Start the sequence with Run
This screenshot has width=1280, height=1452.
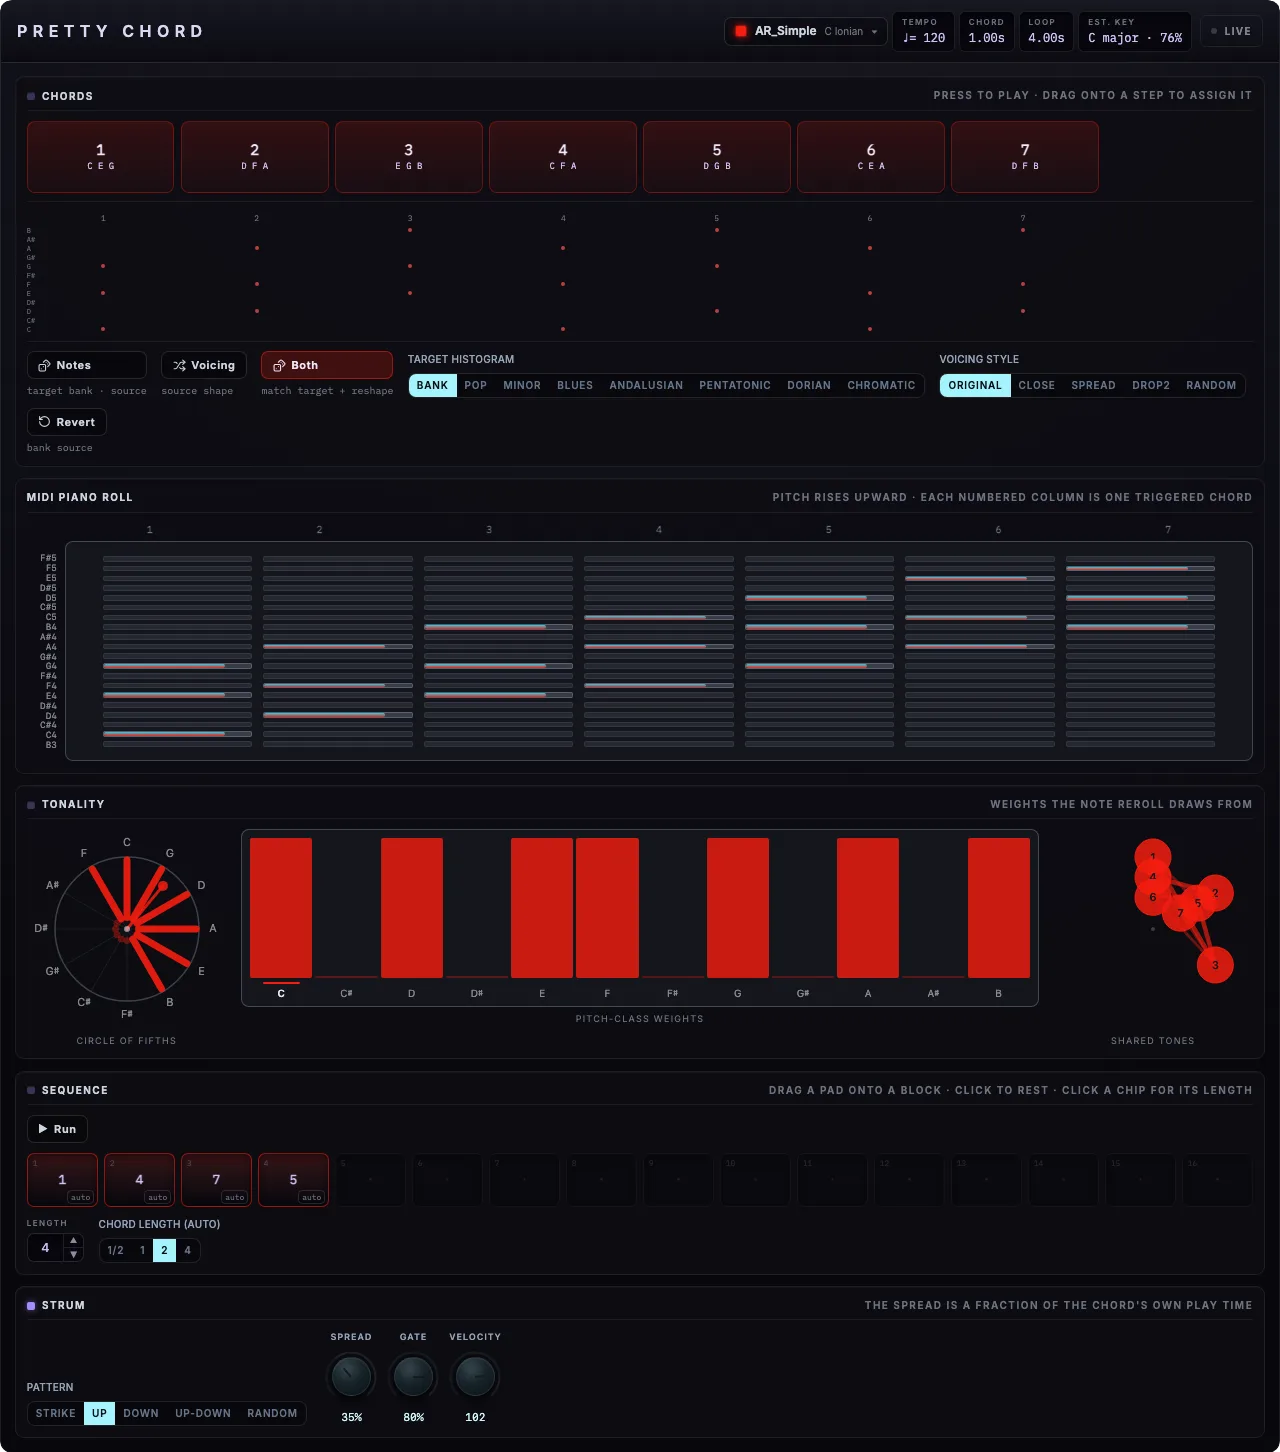[57, 1129]
